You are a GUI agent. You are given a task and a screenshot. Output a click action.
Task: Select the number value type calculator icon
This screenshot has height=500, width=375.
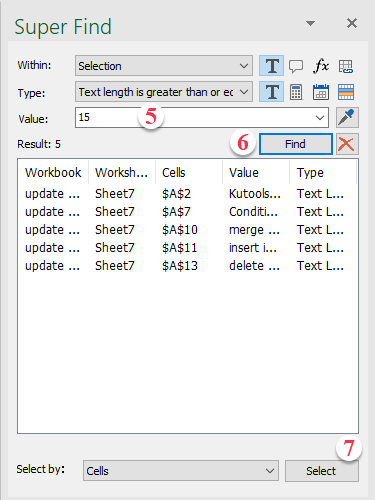[x=296, y=92]
